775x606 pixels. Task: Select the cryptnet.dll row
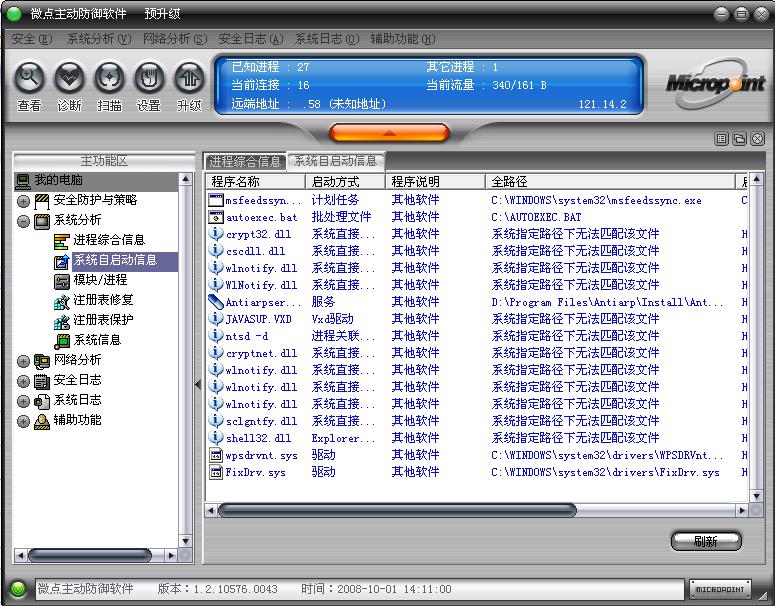pos(477,353)
